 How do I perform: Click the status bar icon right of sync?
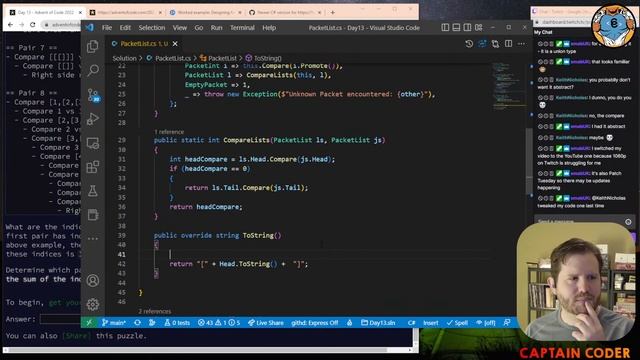pyautogui.click(x=152, y=322)
